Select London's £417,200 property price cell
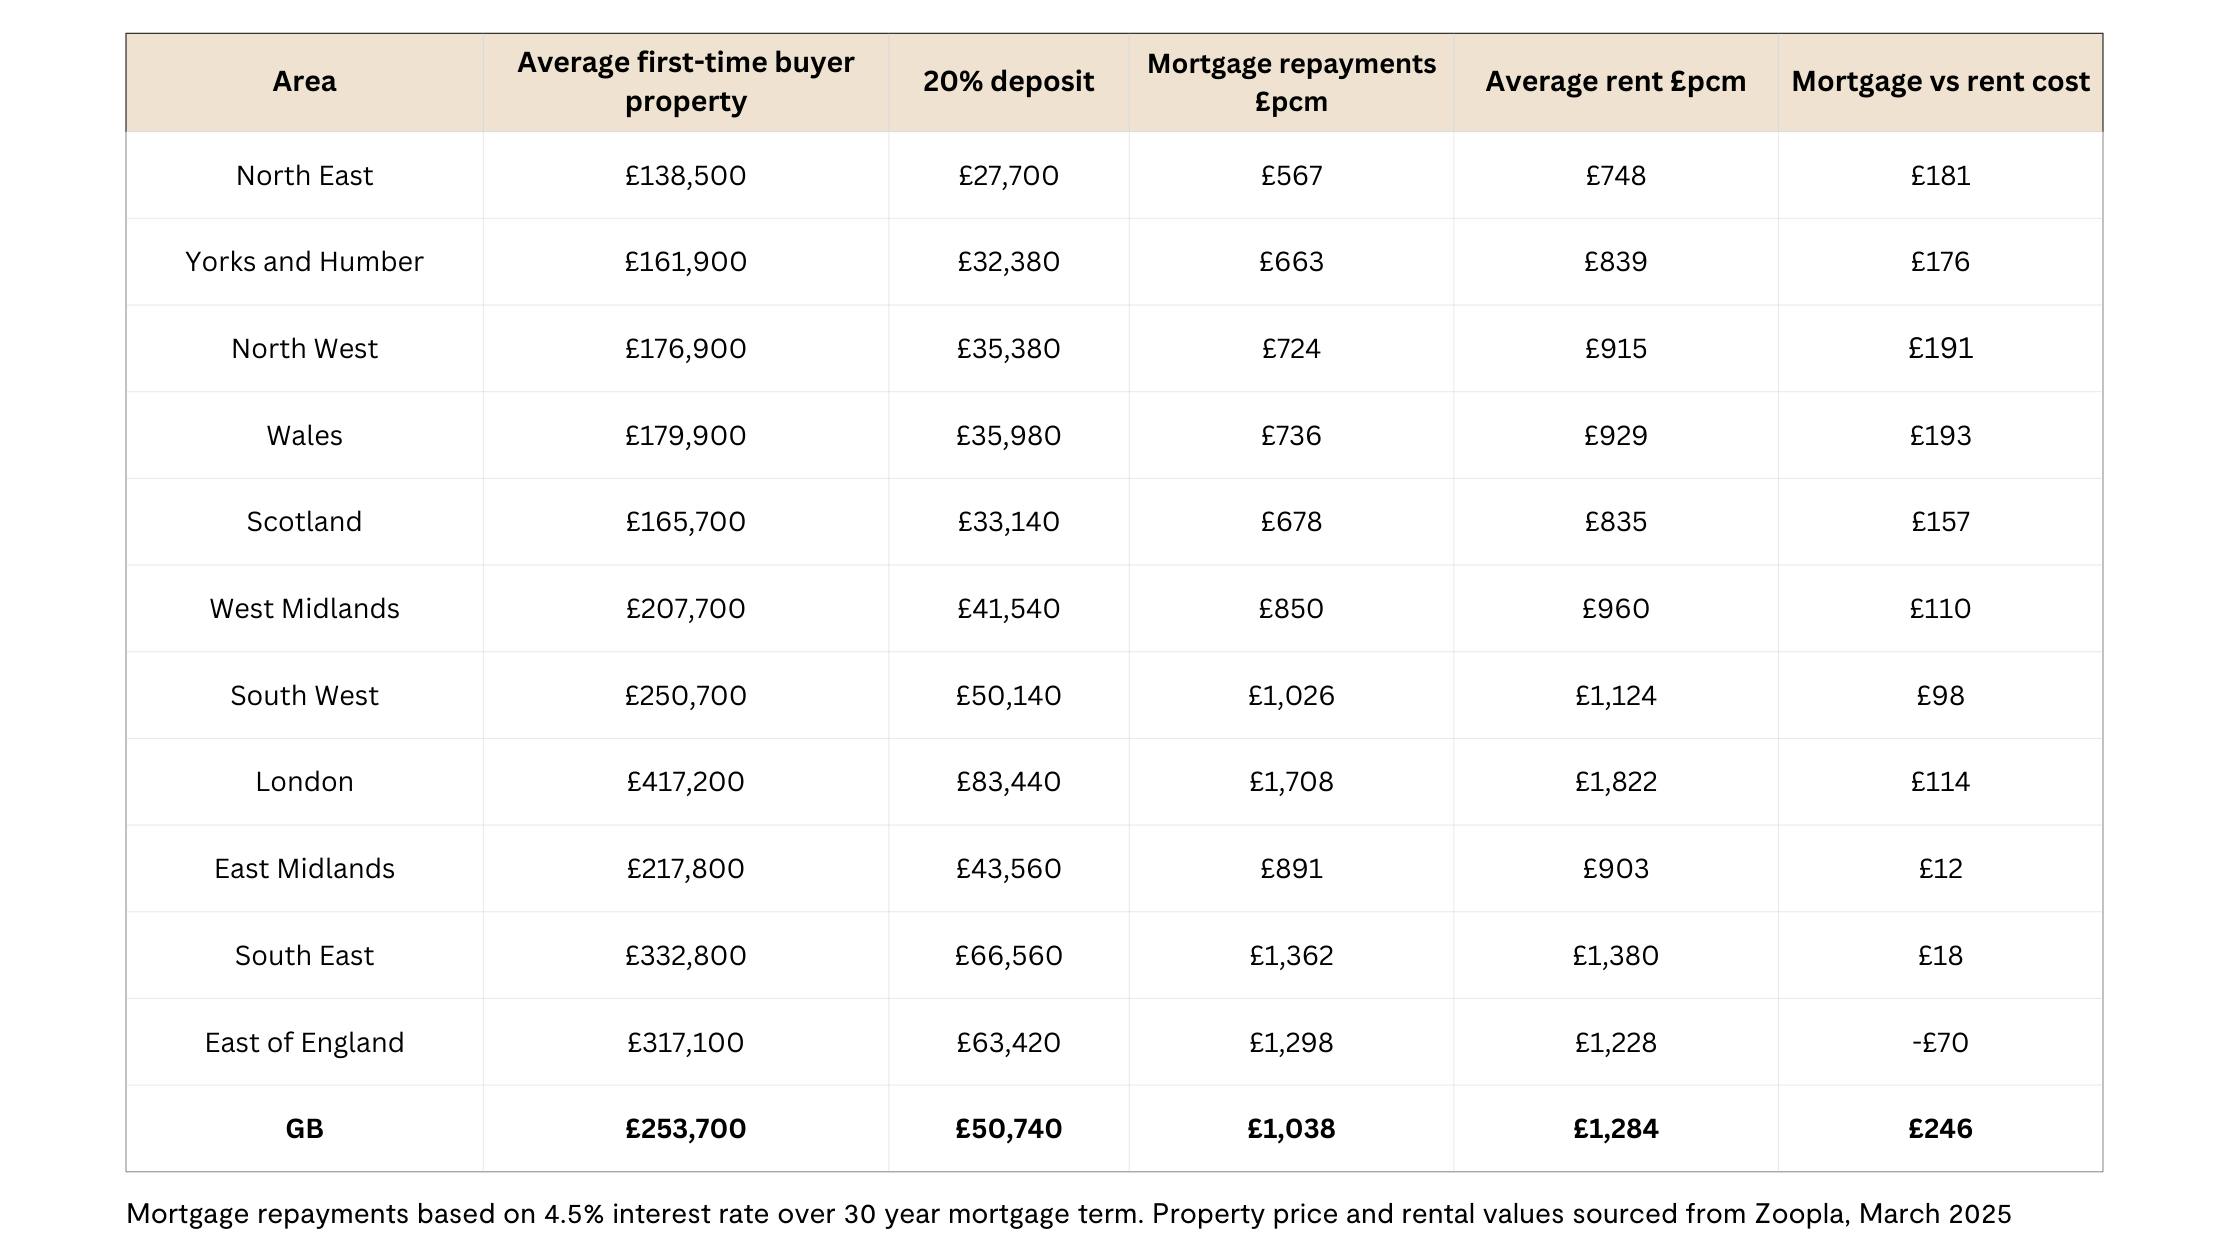Viewport: 2240px width, 1260px height. (x=685, y=782)
